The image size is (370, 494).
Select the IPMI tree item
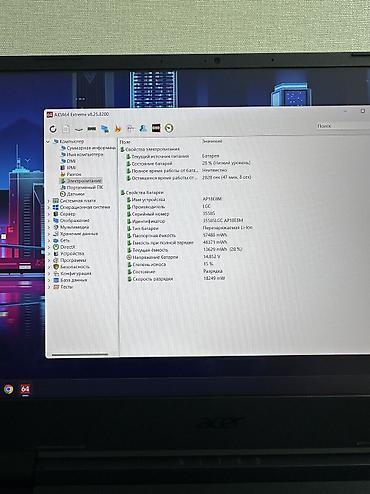[x=68, y=167]
